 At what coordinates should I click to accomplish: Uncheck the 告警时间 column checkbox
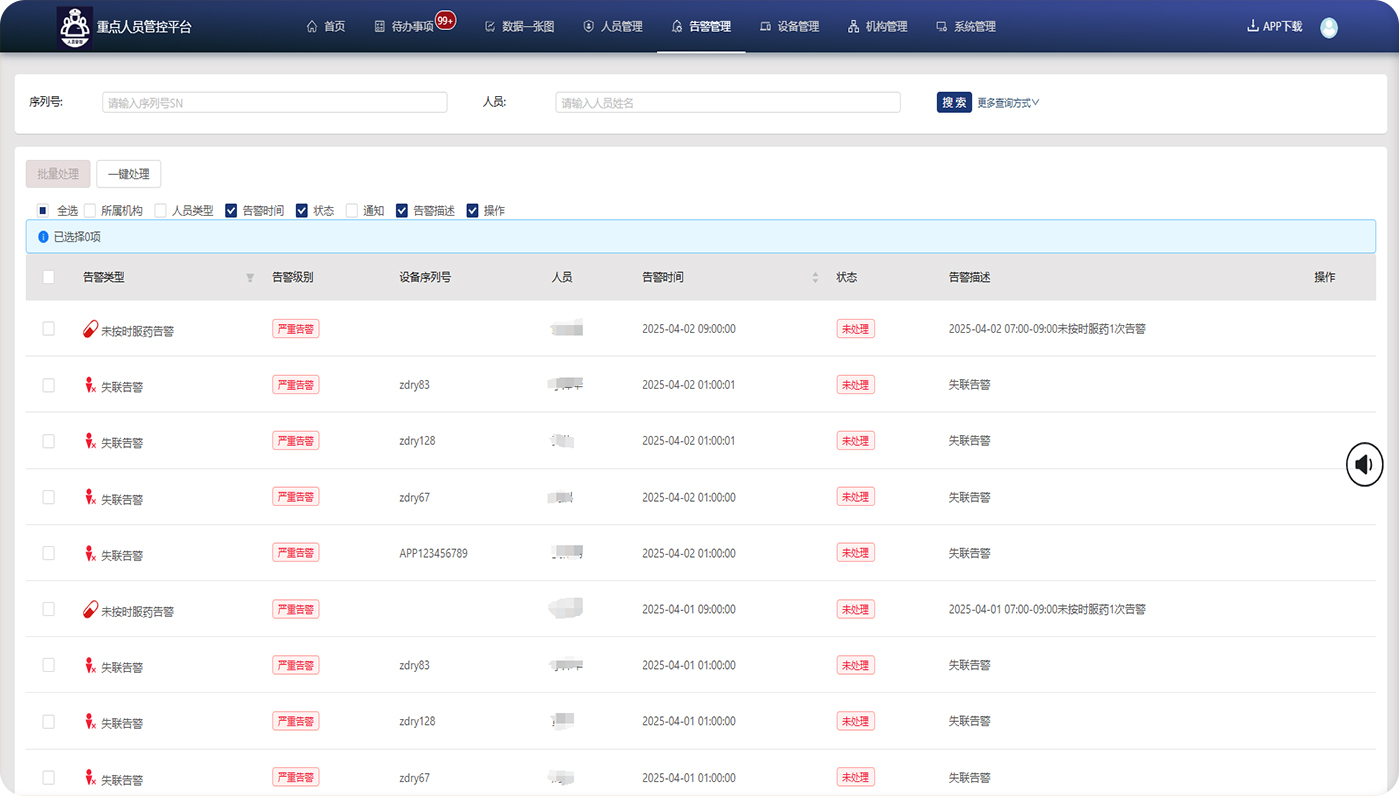231,211
